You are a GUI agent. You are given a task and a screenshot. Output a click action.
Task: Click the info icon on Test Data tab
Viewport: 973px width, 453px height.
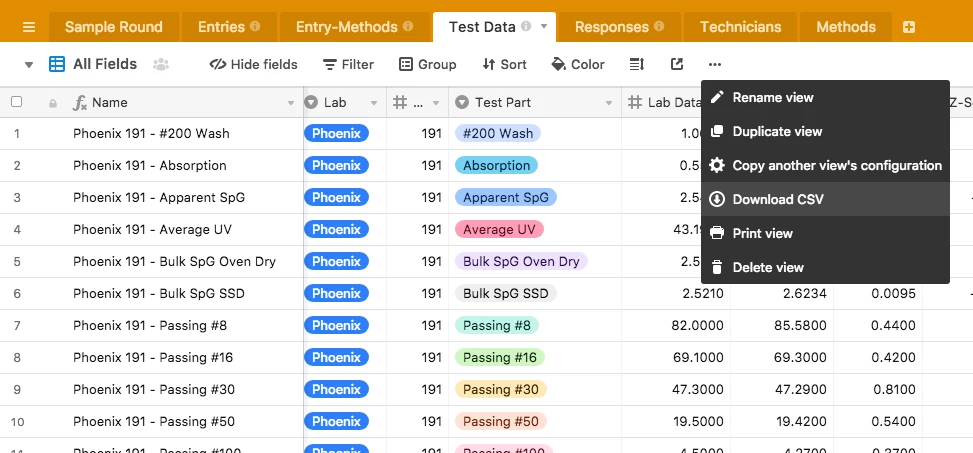click(x=526, y=27)
